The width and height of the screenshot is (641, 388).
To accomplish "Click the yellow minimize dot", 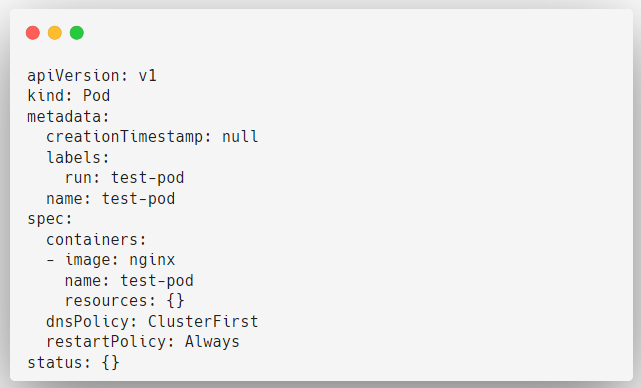I will pyautogui.click(x=55, y=33).
